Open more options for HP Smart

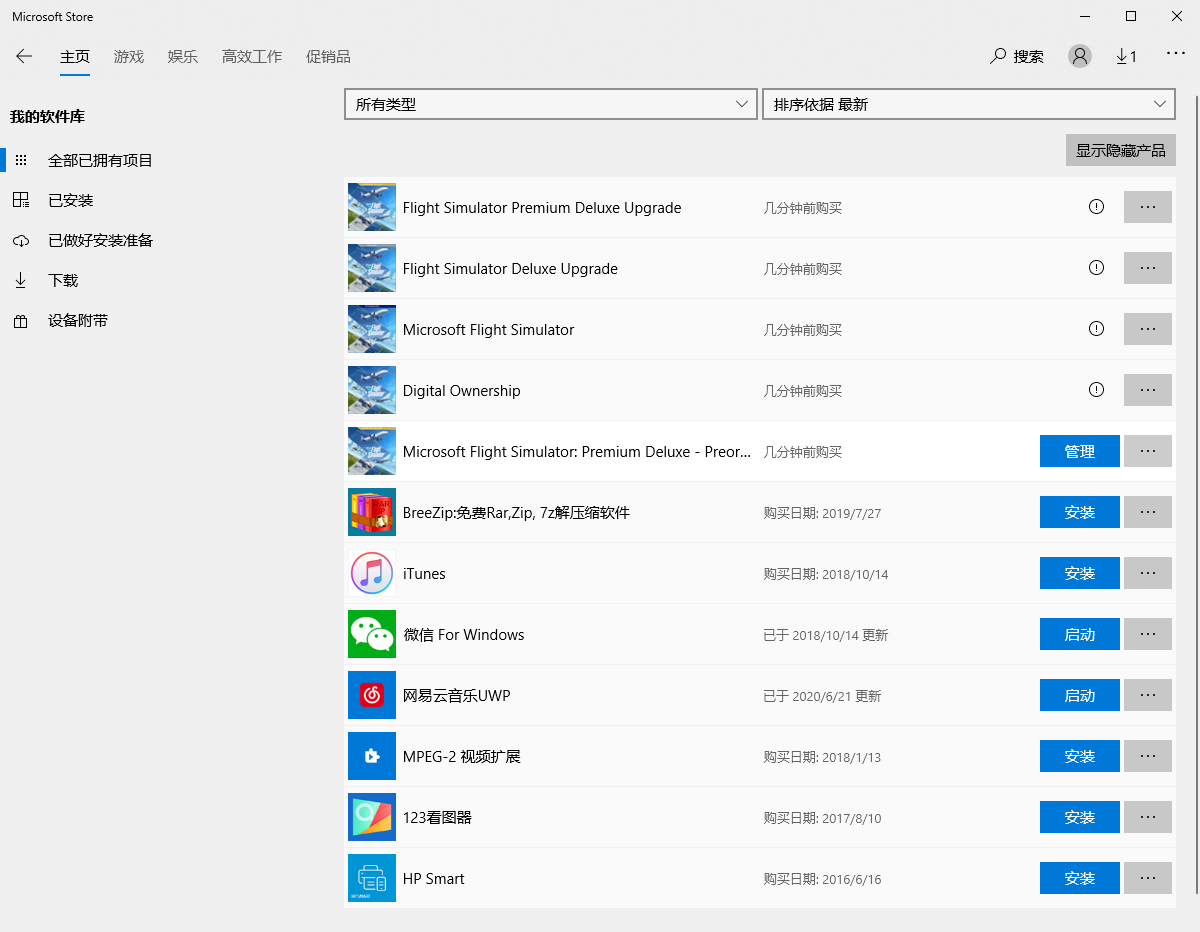[1148, 878]
